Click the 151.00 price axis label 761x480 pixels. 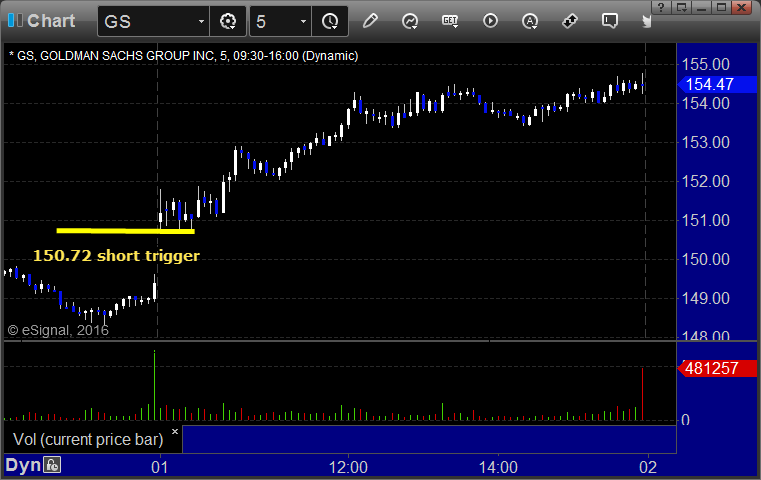(705, 220)
